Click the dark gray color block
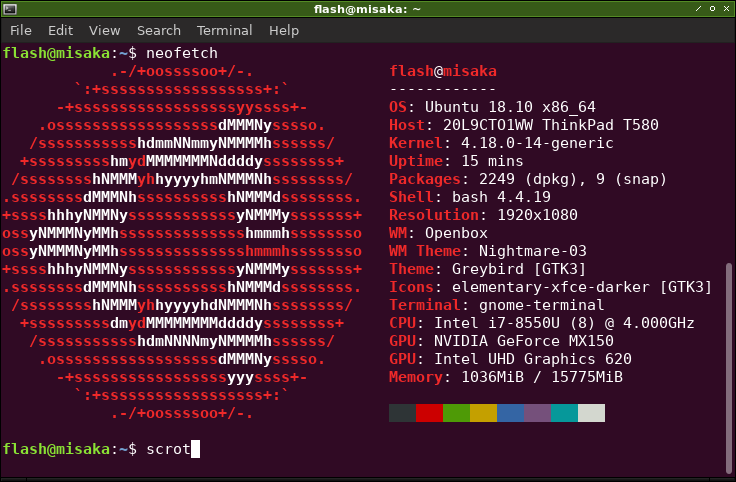Screen dimensions: 736x482 pos(402,413)
